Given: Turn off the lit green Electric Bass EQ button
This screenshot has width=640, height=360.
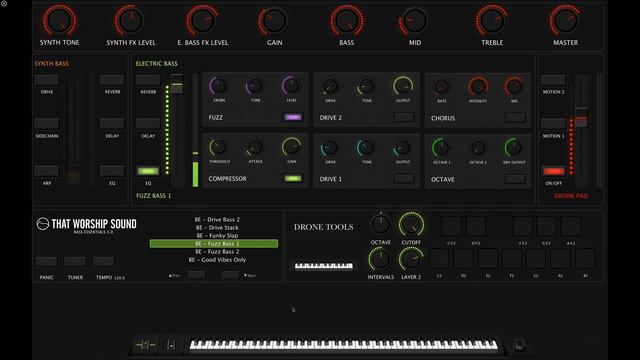Looking at the screenshot, I should point(148,171).
